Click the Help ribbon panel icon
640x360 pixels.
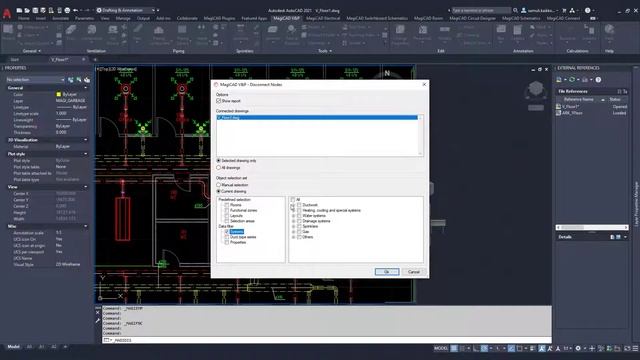(609, 29)
